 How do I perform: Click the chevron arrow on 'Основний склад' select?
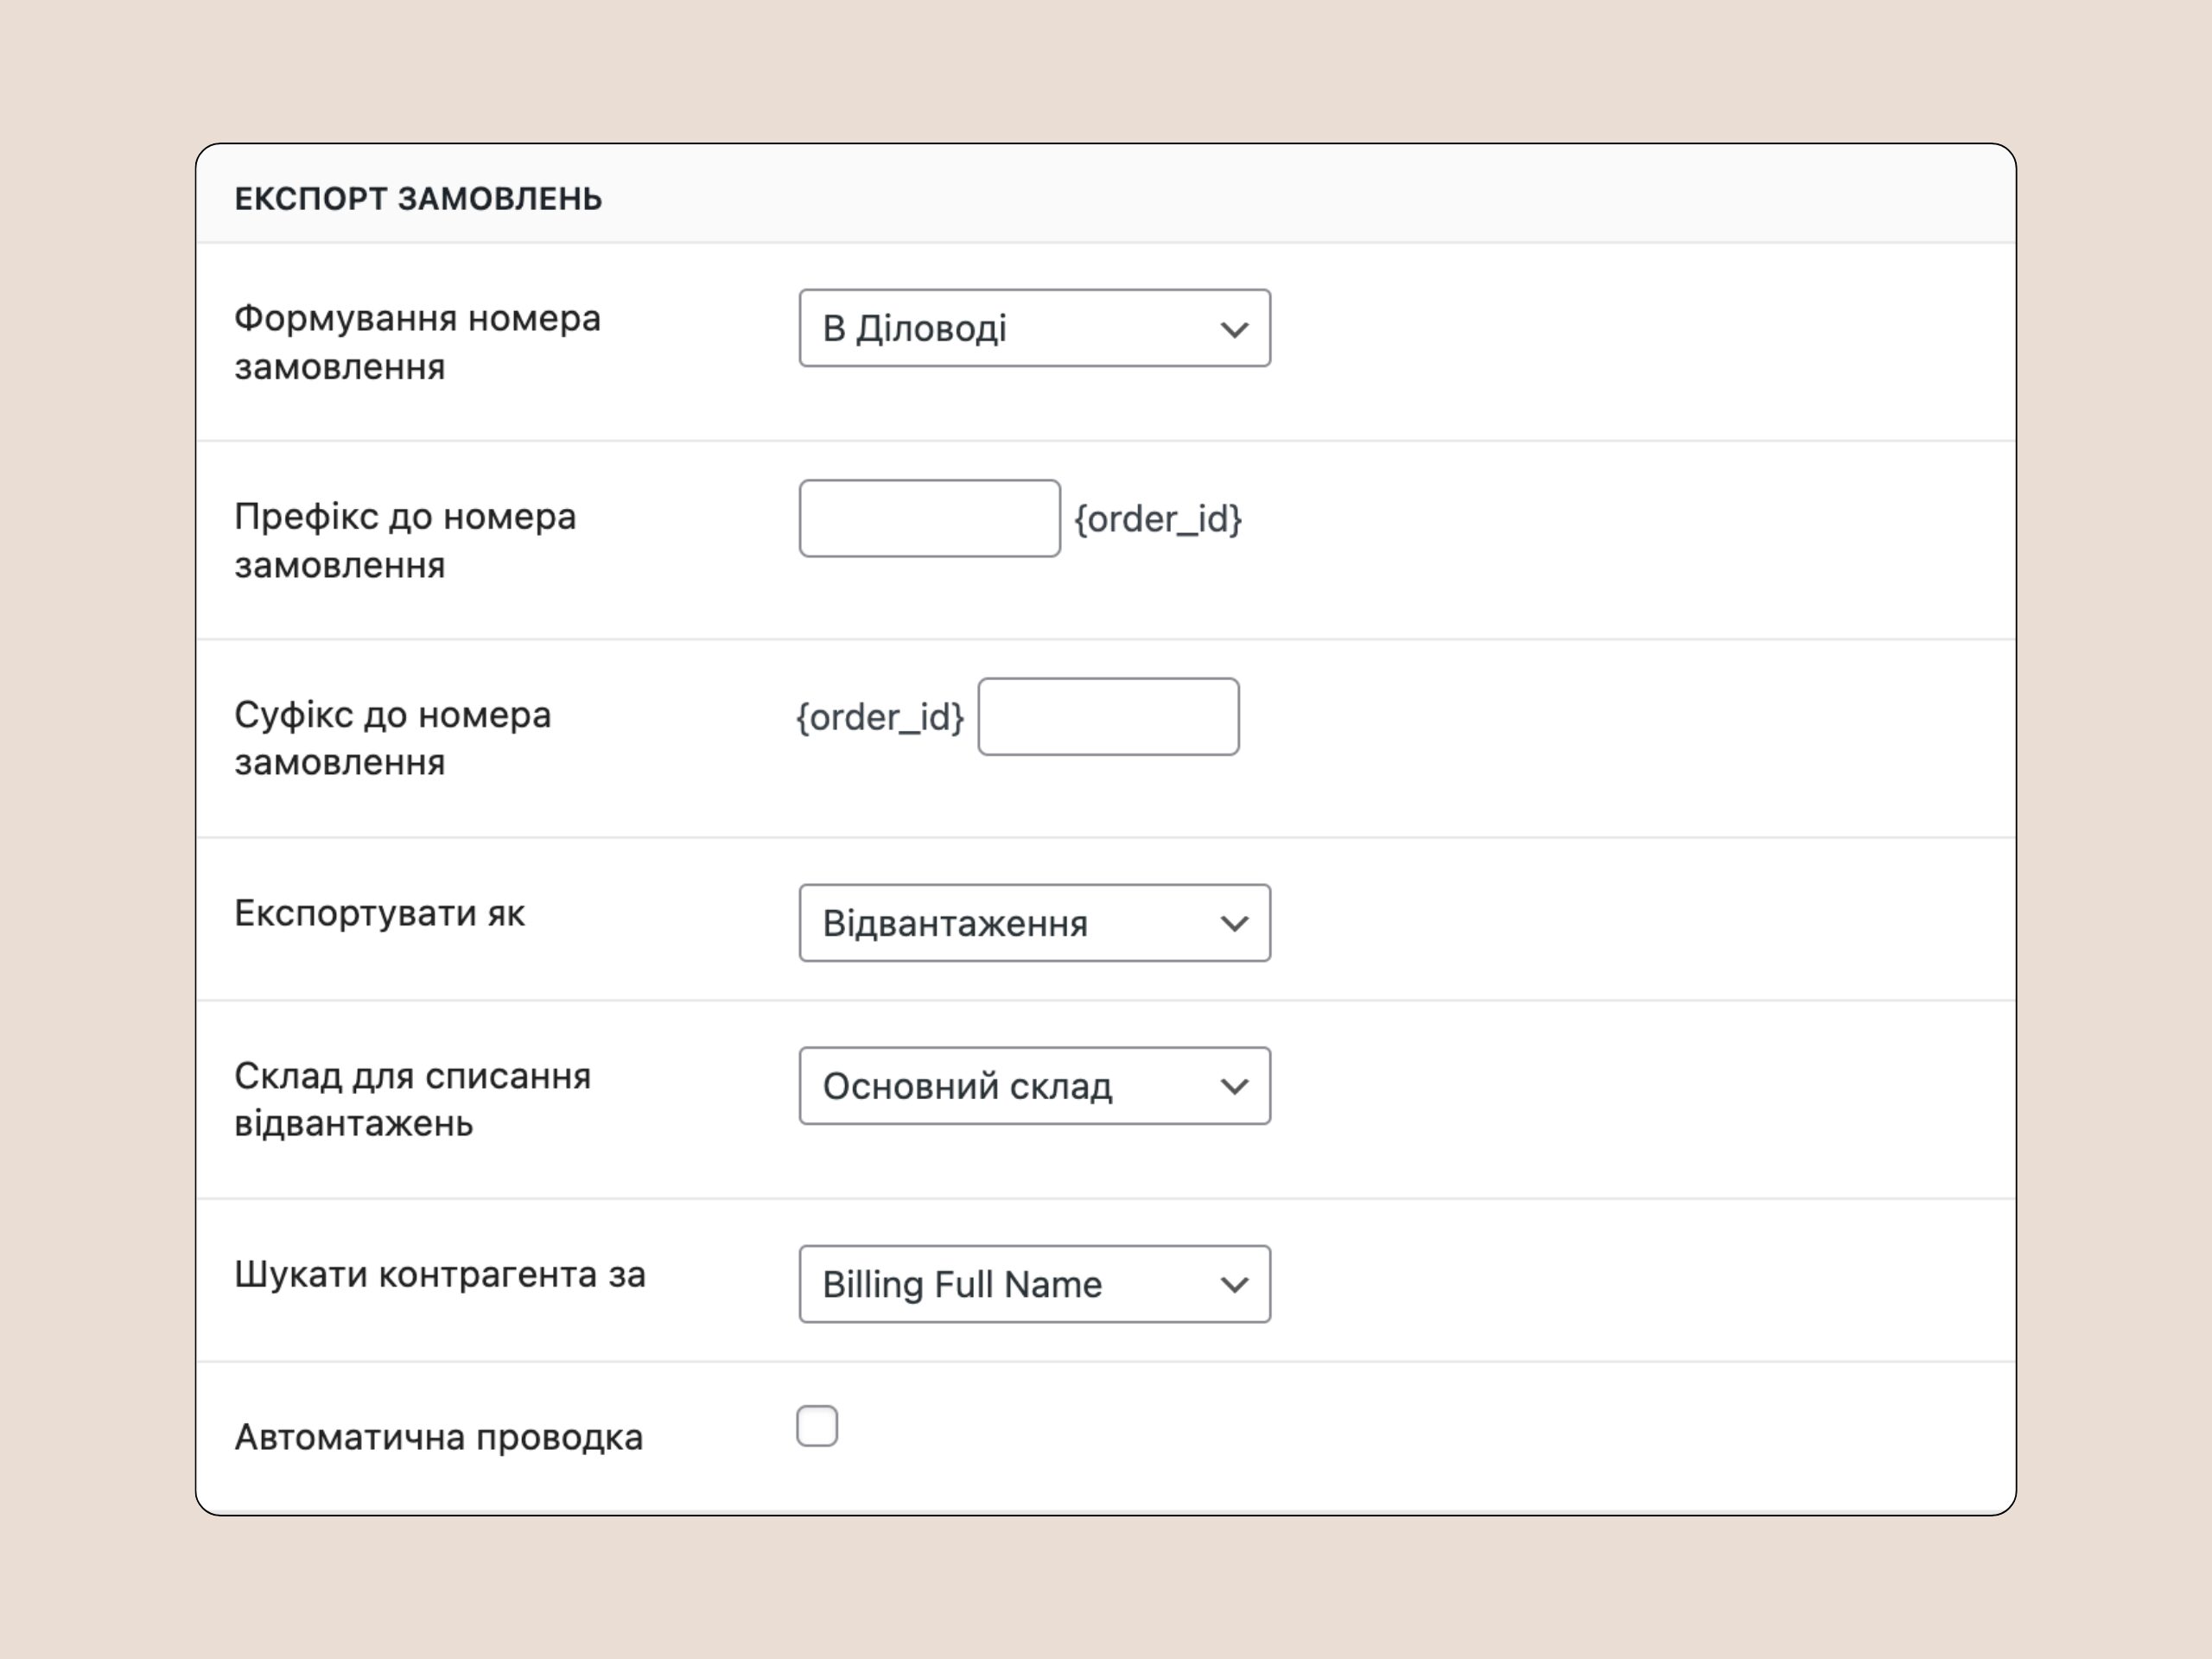click(x=1234, y=1087)
